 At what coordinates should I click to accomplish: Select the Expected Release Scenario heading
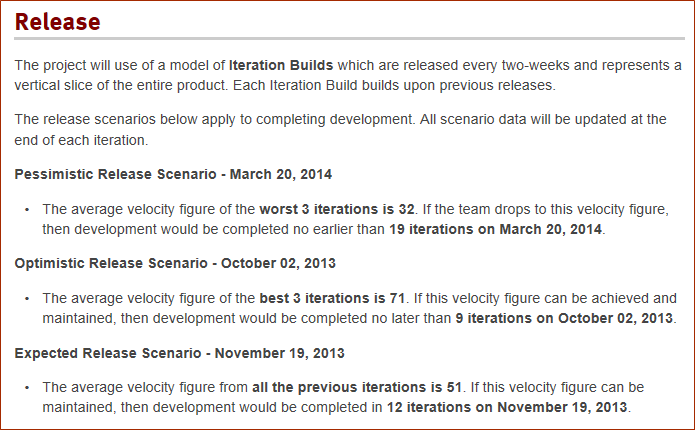point(180,353)
